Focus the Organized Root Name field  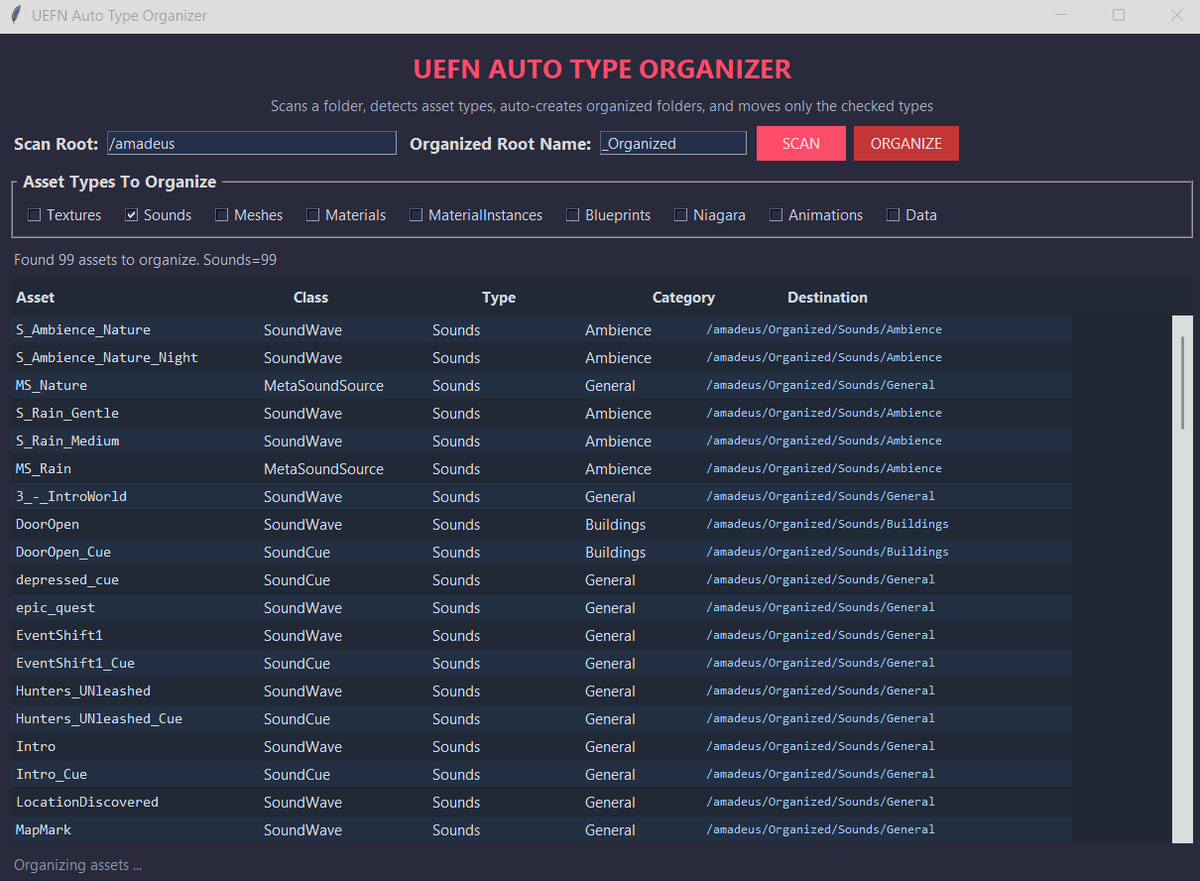click(x=673, y=143)
